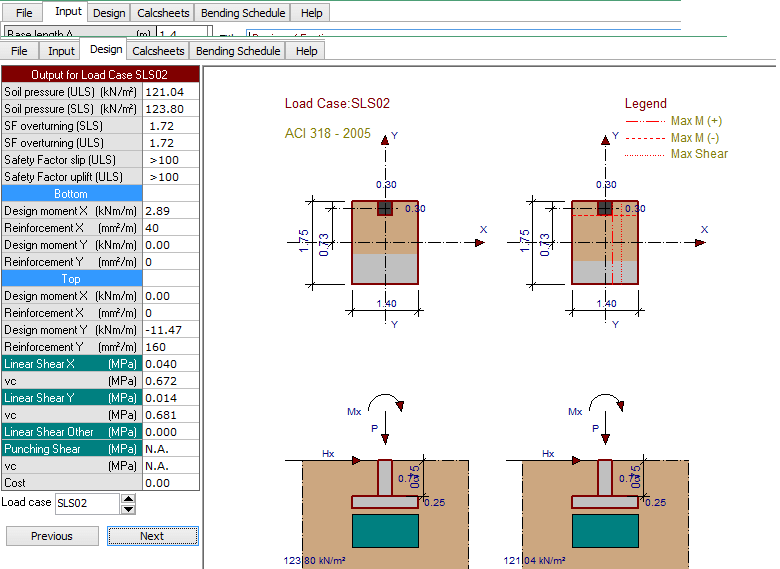Select the Cost value 0.00
This screenshot has height=569, width=780.
[171, 483]
